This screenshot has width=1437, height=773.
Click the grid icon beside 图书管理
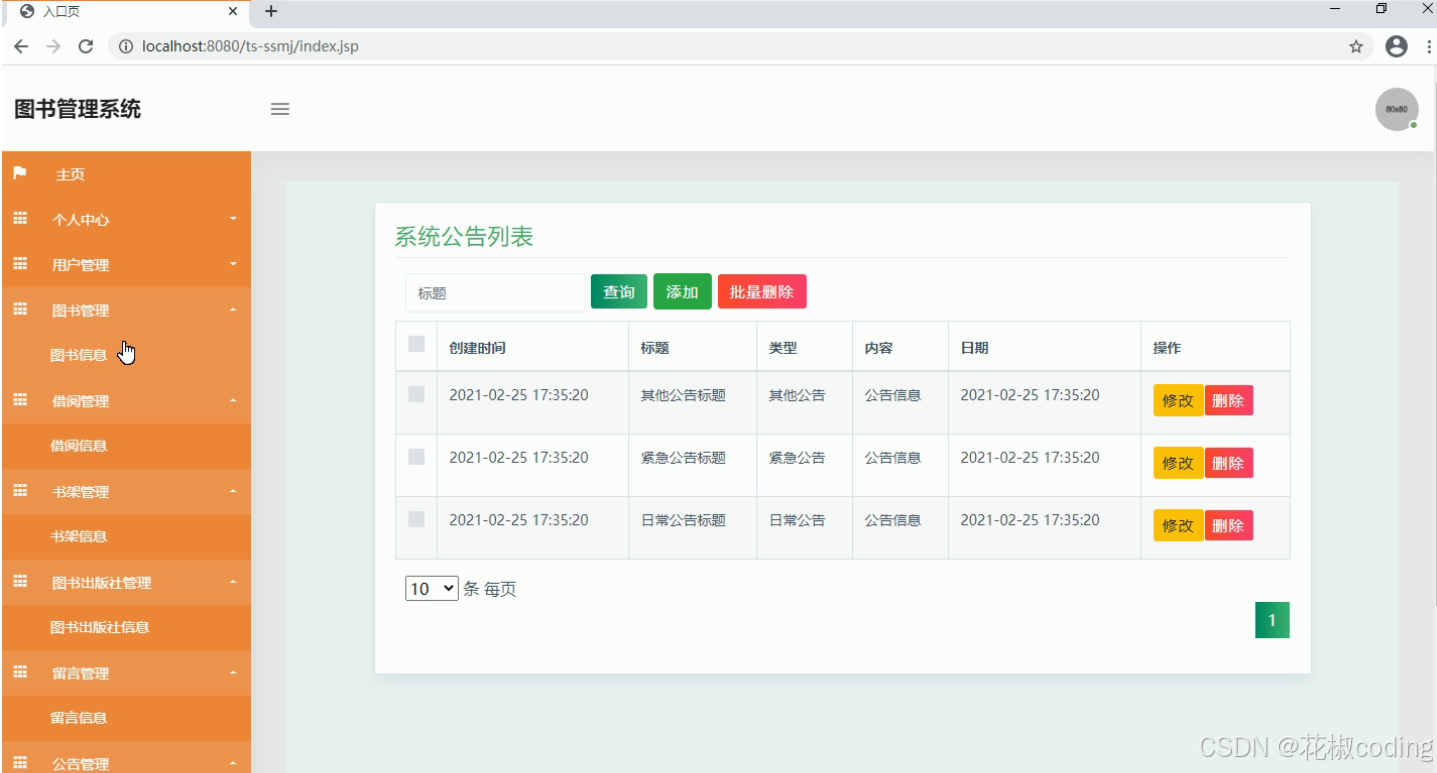pos(19,310)
